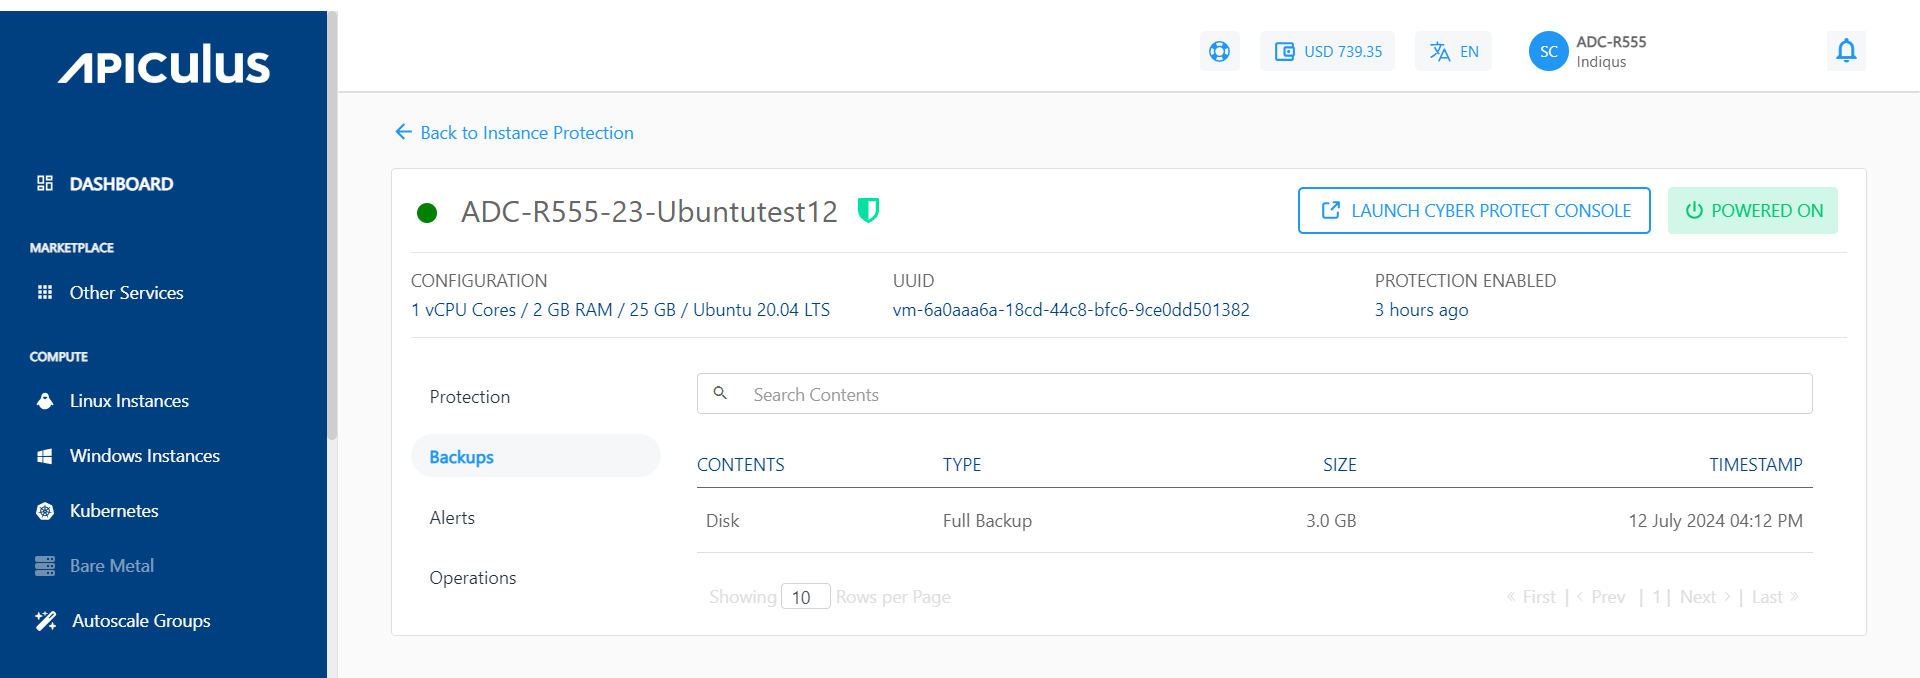This screenshot has height=678, width=1920.
Task: Click the instance UUID value
Action: point(1071,310)
